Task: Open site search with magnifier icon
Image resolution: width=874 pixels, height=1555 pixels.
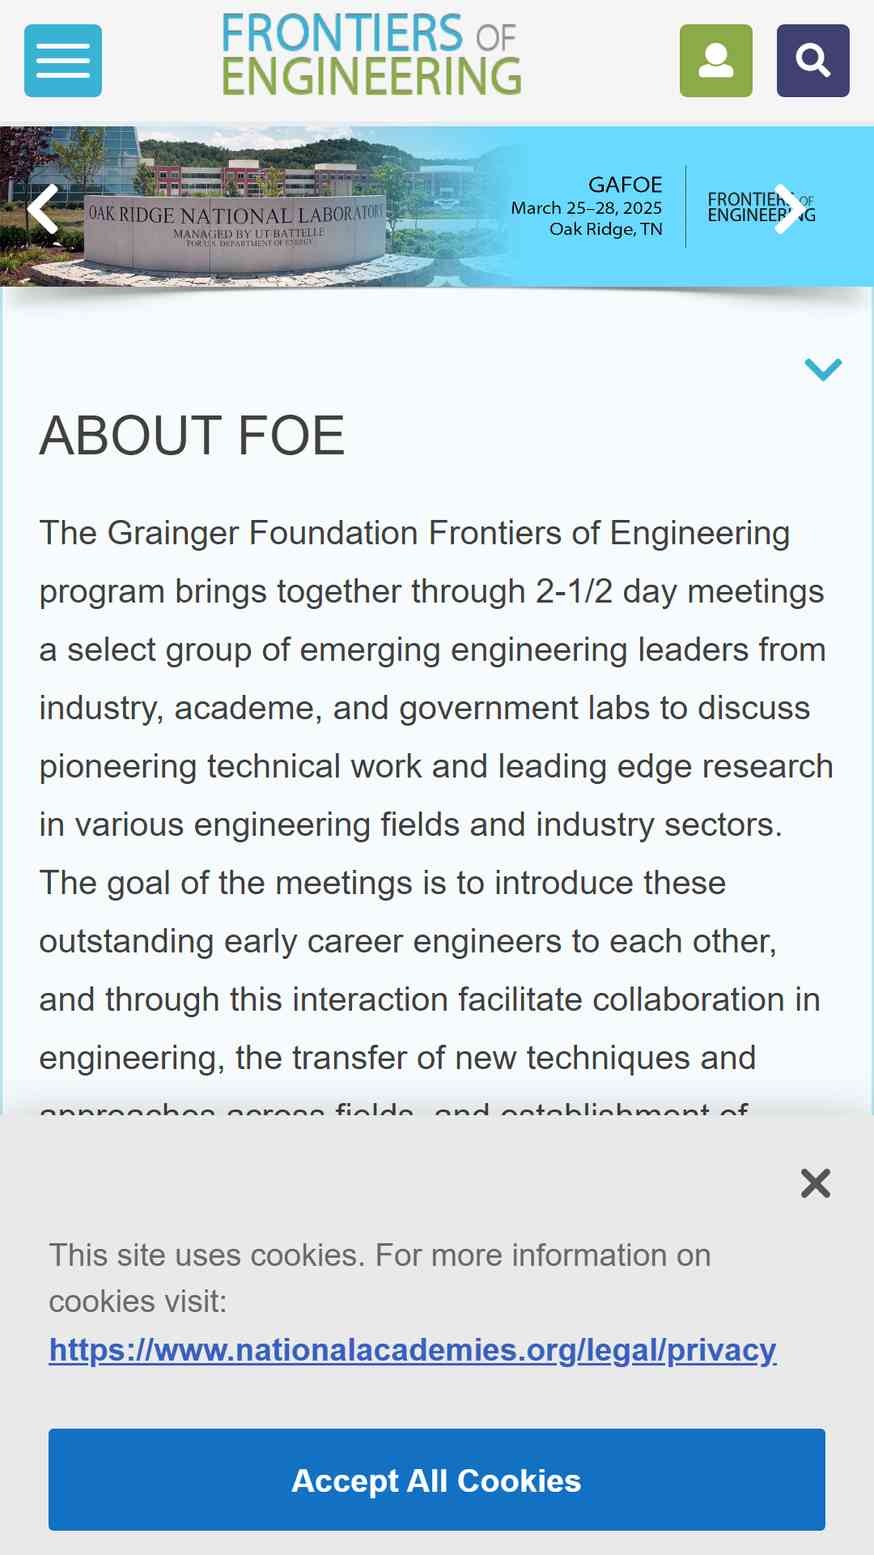Action: click(813, 61)
